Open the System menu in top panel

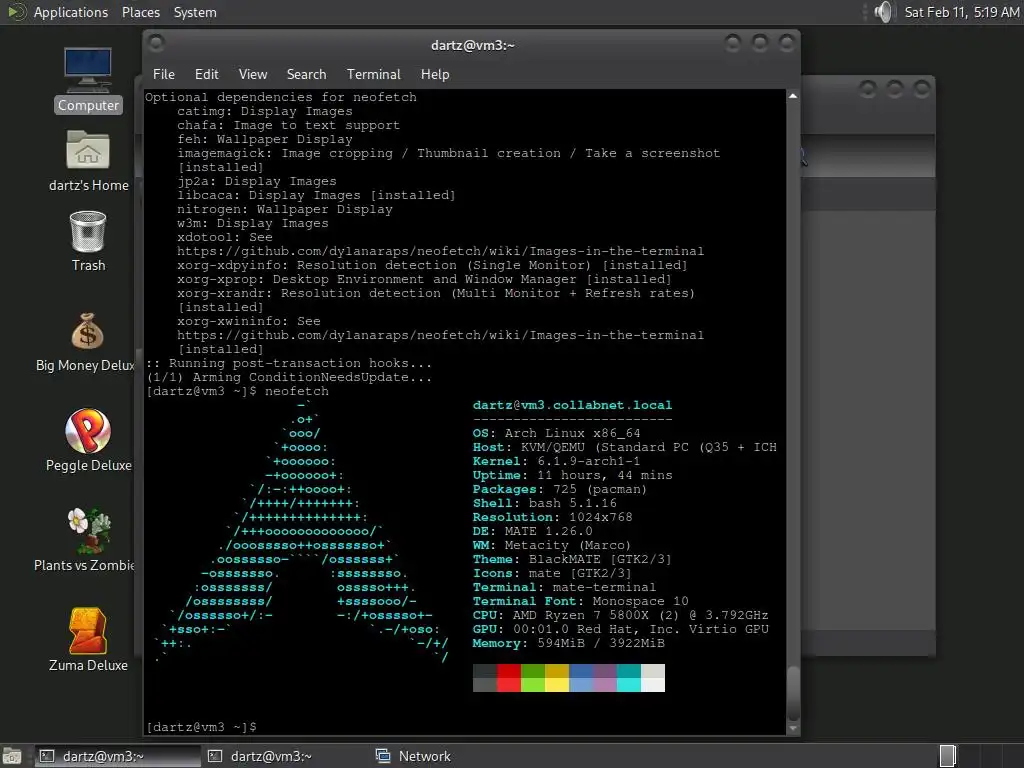(195, 12)
